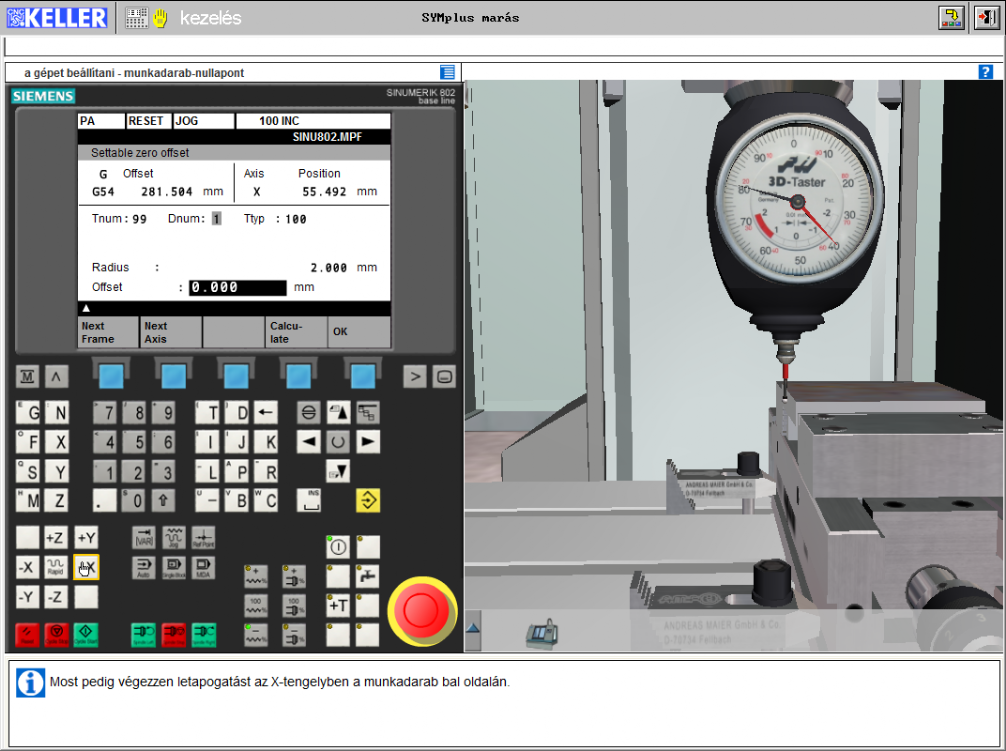Open the blue help question mark icon

985,72
